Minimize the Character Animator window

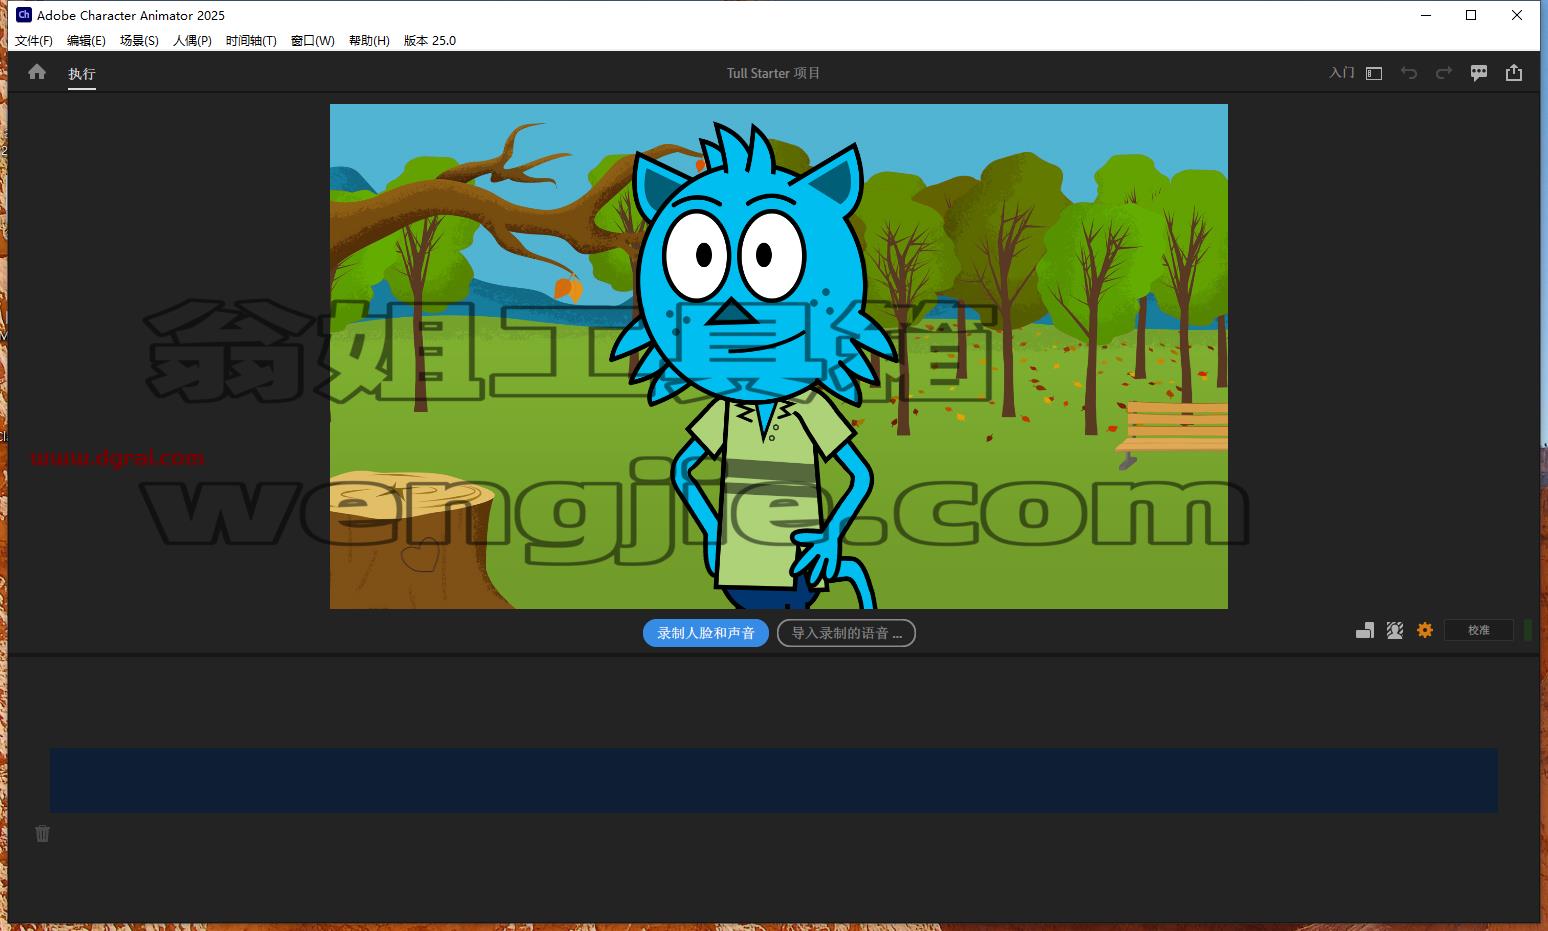pos(1426,15)
